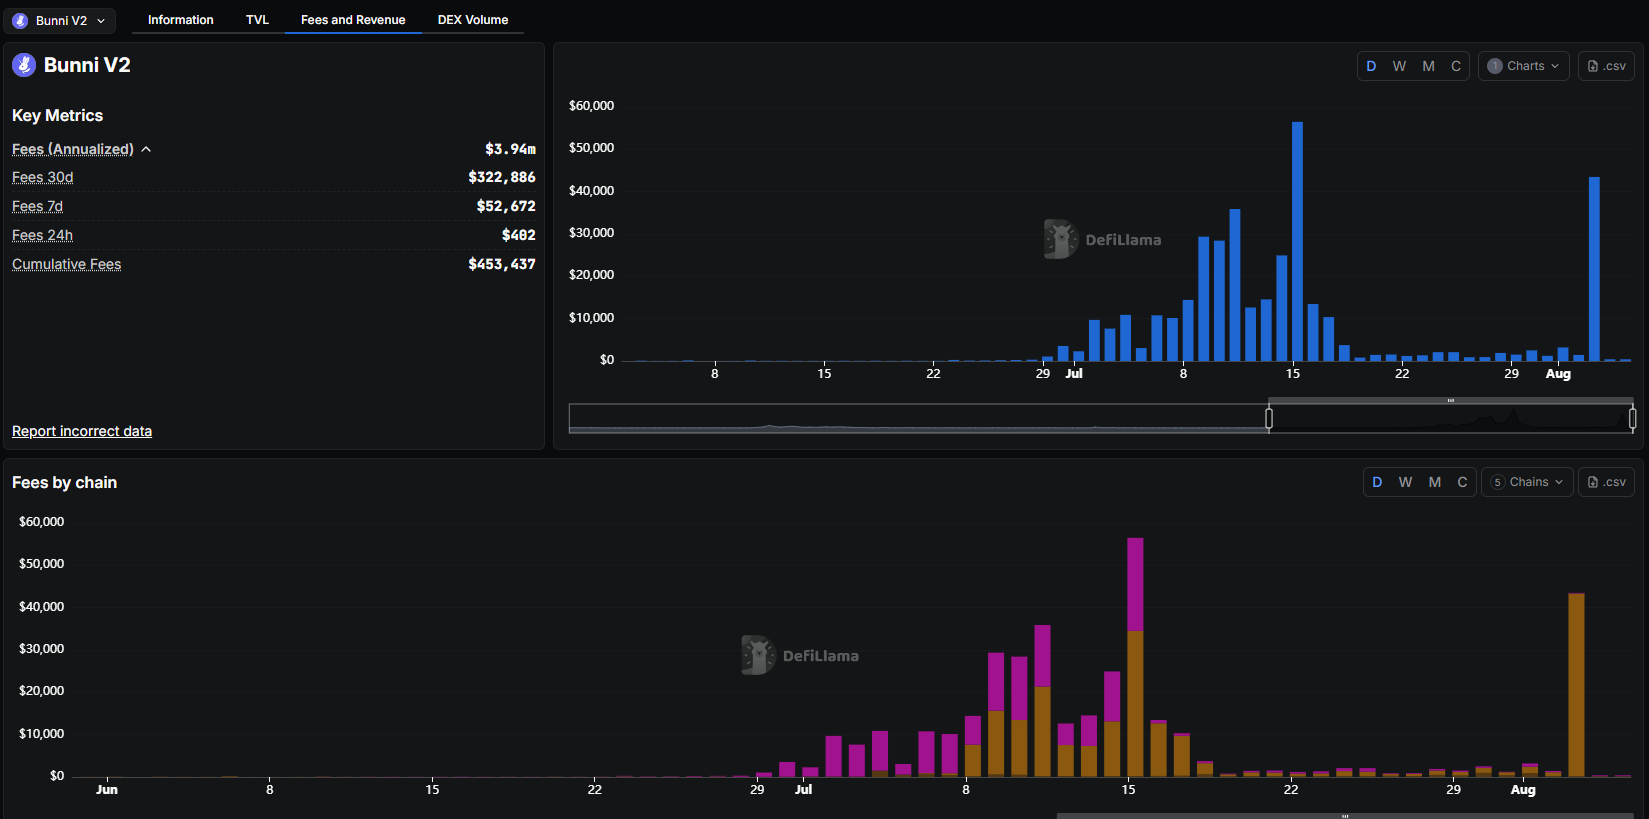Viewport: 1649px width, 819px height.
Task: Click the left handle of the range slider
Action: coord(1269,418)
